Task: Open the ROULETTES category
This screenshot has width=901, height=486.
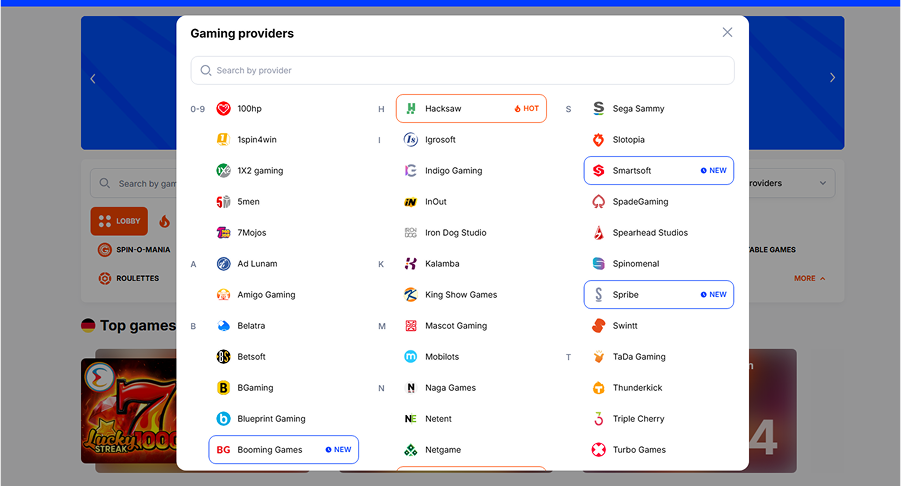Action: (x=129, y=279)
